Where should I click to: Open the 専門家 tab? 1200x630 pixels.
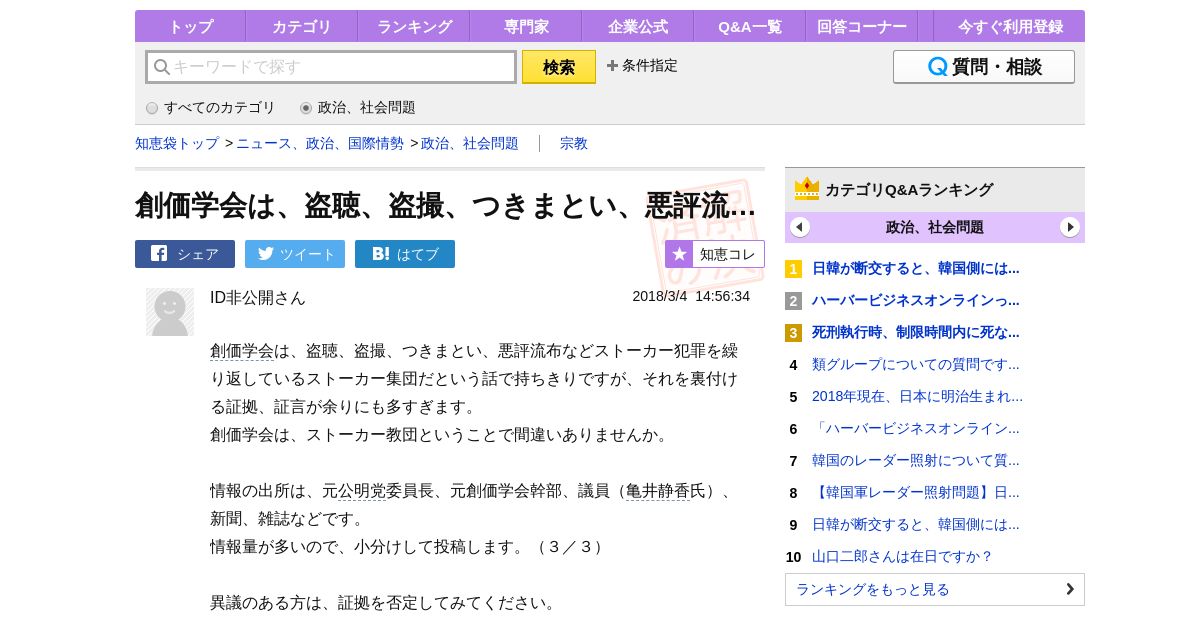point(526,27)
